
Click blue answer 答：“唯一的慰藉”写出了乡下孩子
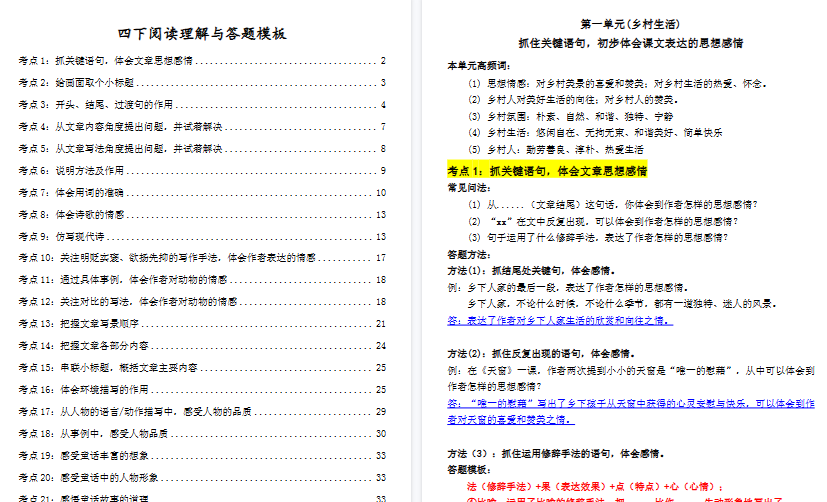pyautogui.click(x=631, y=411)
